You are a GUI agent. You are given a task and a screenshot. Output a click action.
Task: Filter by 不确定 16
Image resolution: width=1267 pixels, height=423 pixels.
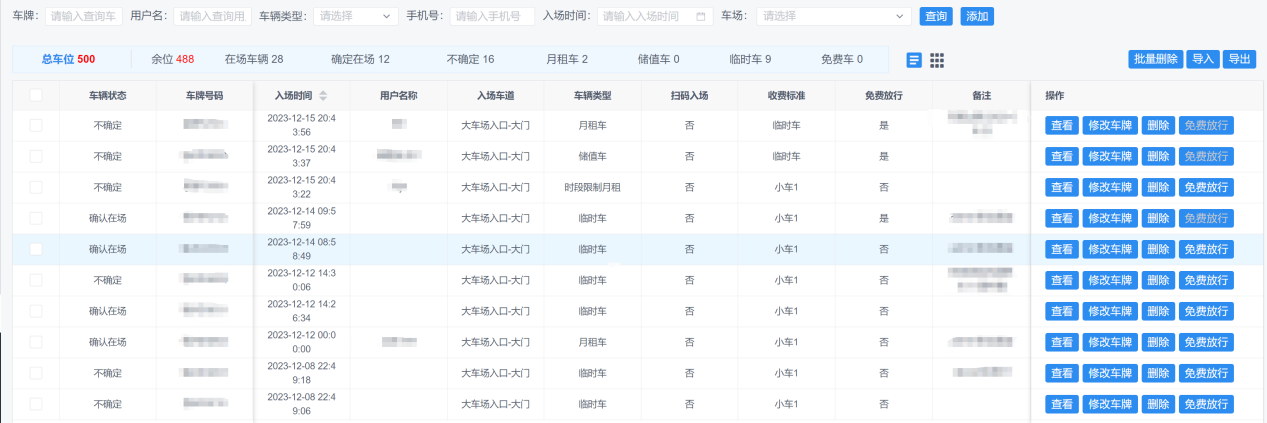point(470,60)
